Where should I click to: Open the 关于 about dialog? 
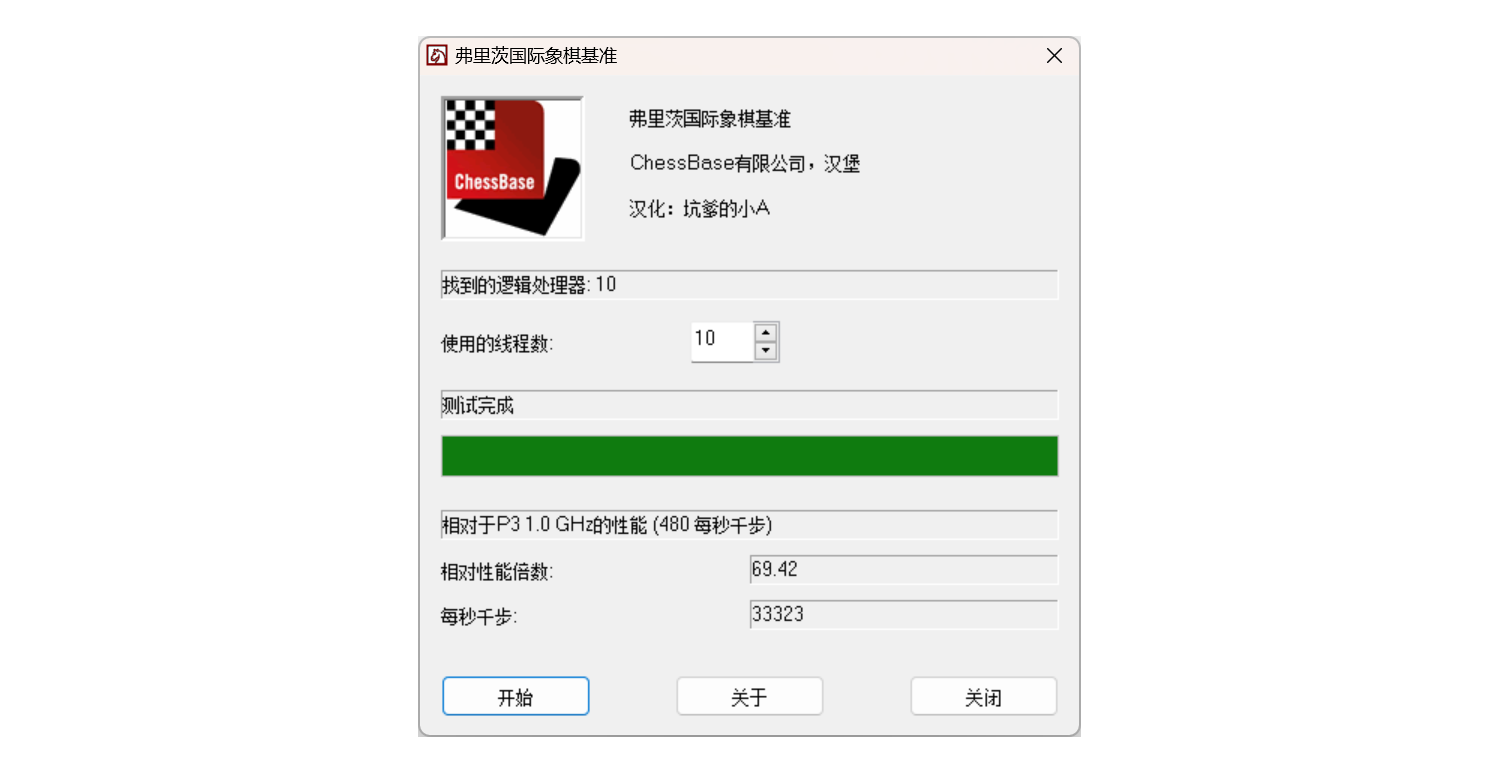750,697
